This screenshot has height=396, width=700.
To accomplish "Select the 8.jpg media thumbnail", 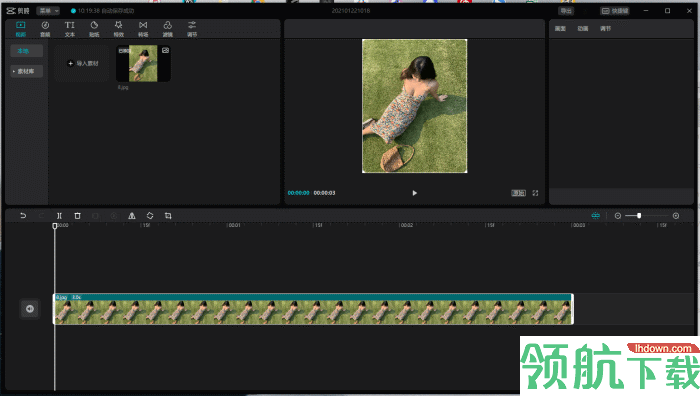I will (143, 63).
